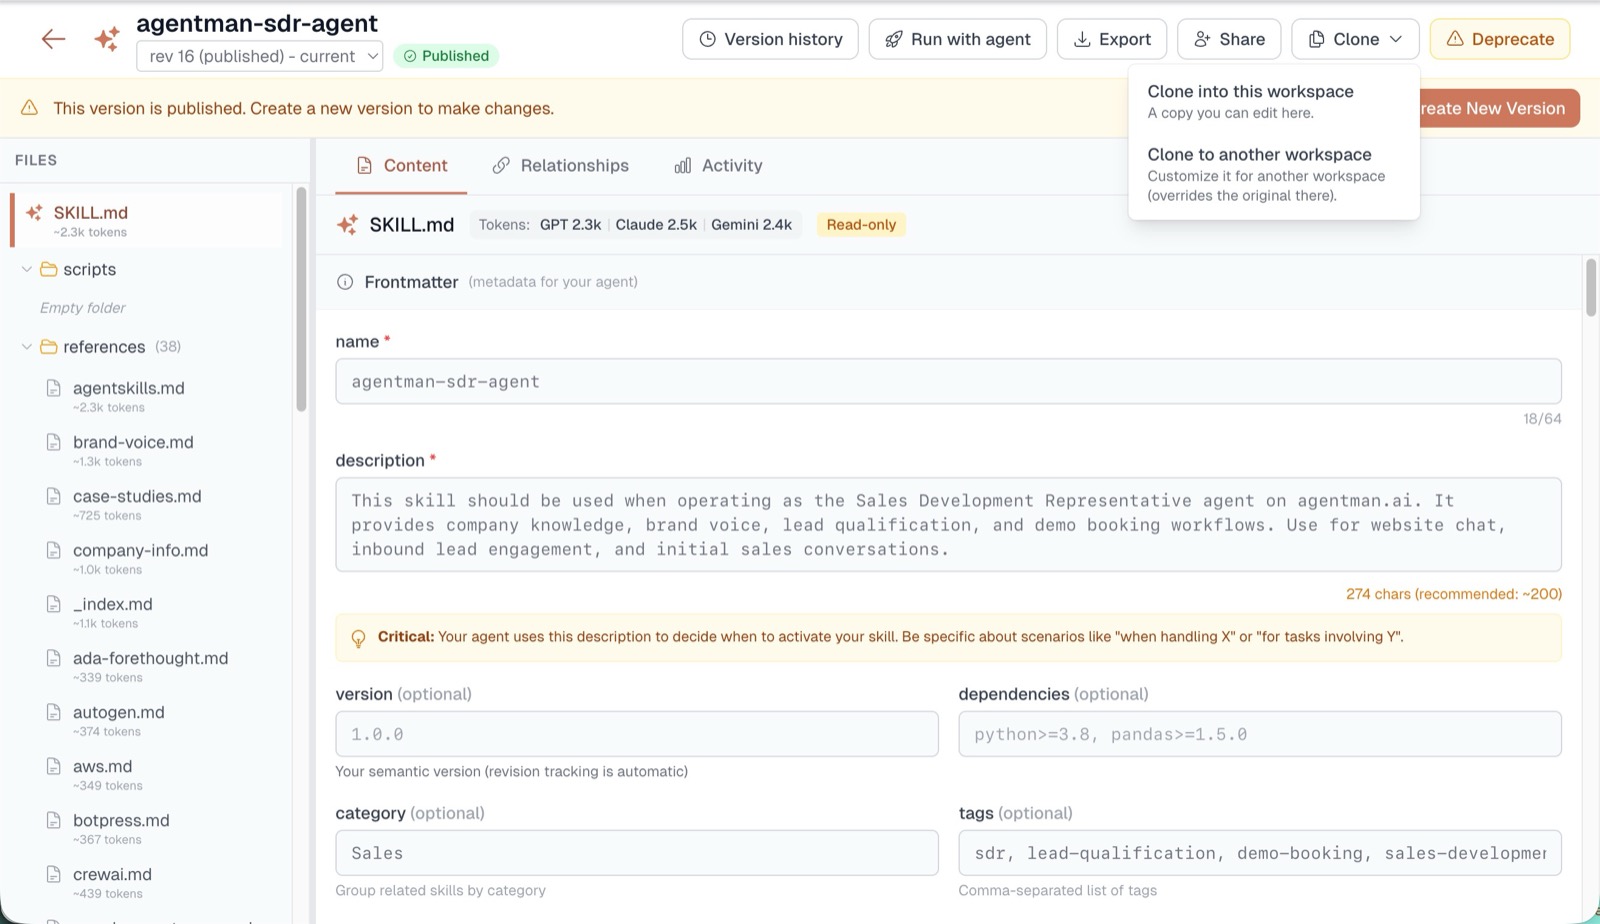The image size is (1600, 924).
Task: Click the references folder icon
Action: point(48,347)
